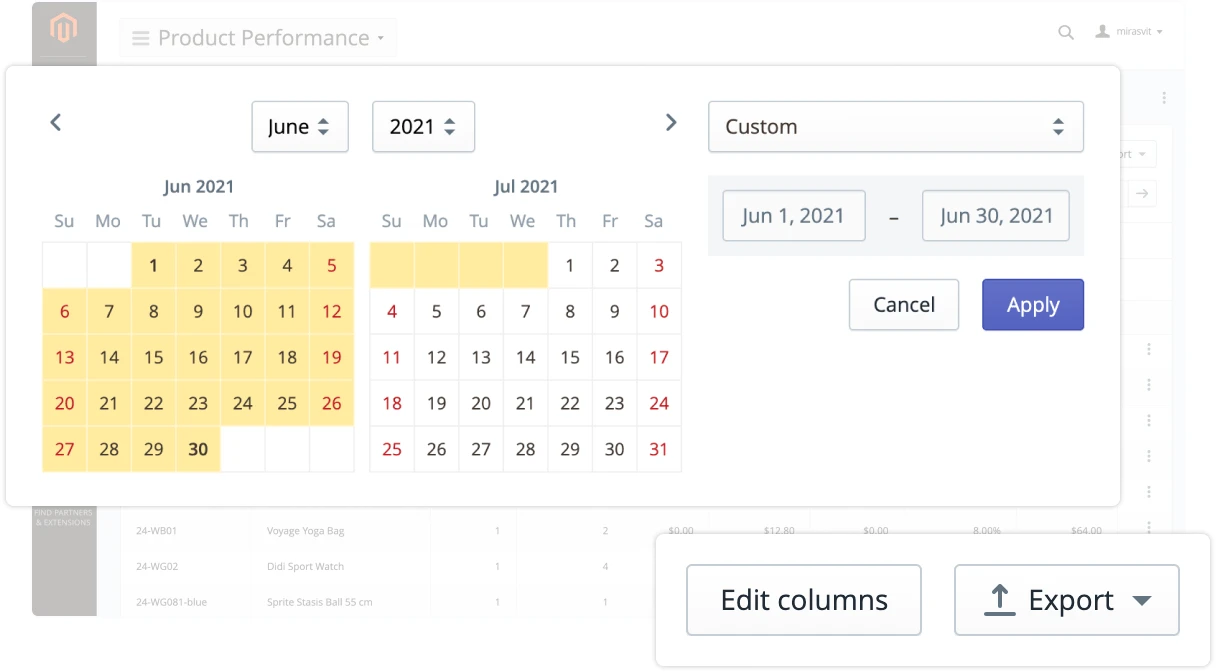Click the Jun 1, 2021 start date field
The width and height of the screenshot is (1216, 672).
tap(793, 215)
